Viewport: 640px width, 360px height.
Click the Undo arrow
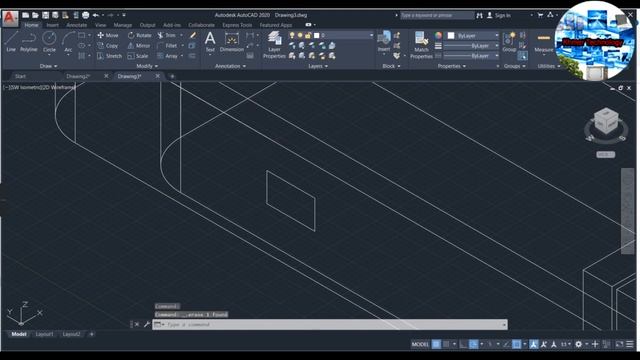[96, 15]
